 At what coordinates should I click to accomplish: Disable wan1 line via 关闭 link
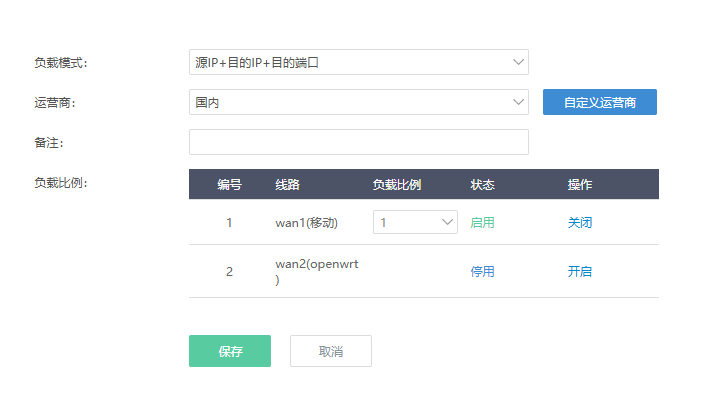pos(580,222)
